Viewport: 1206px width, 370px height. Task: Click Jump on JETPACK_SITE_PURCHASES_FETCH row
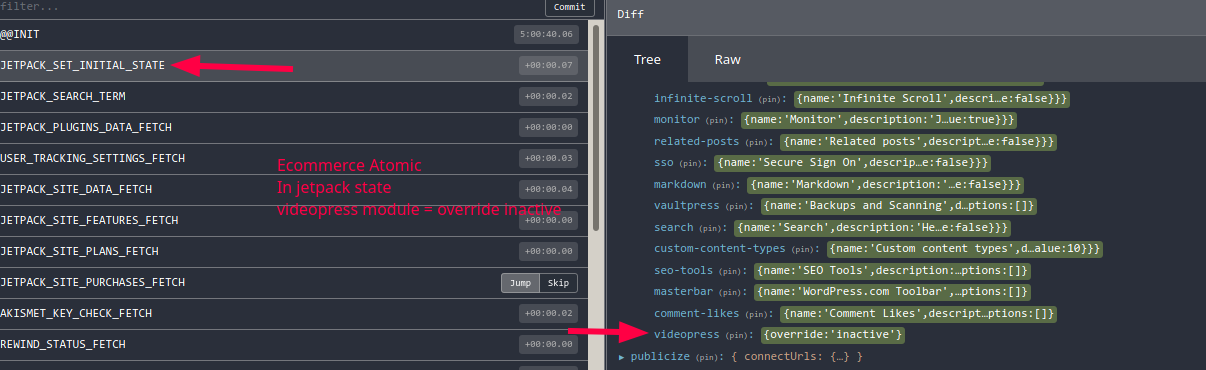point(520,282)
